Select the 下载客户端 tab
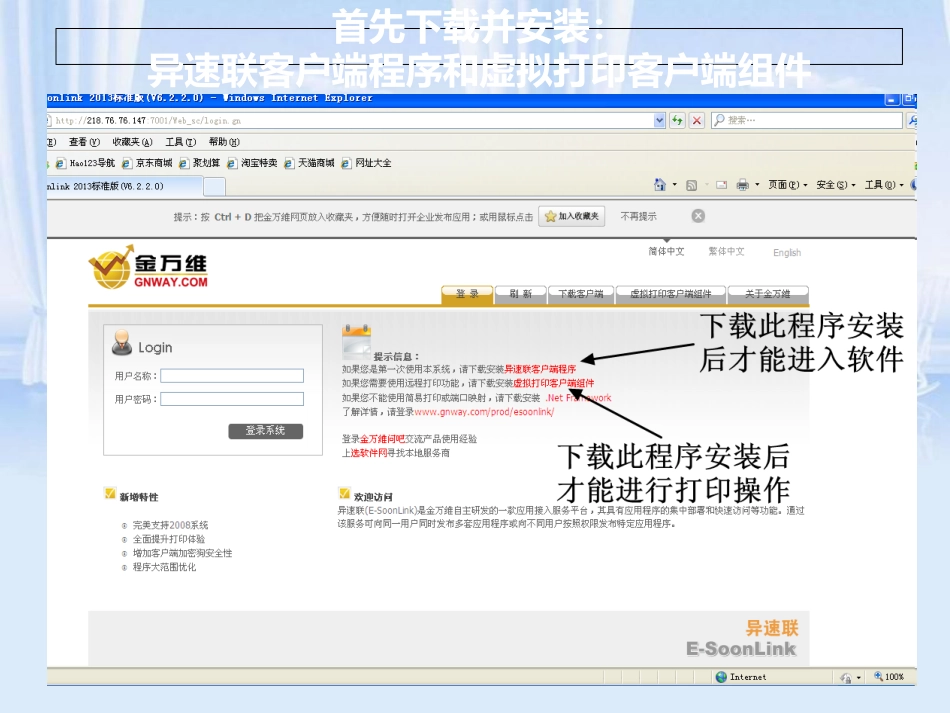Image resolution: width=950 pixels, height=713 pixels. [x=581, y=294]
